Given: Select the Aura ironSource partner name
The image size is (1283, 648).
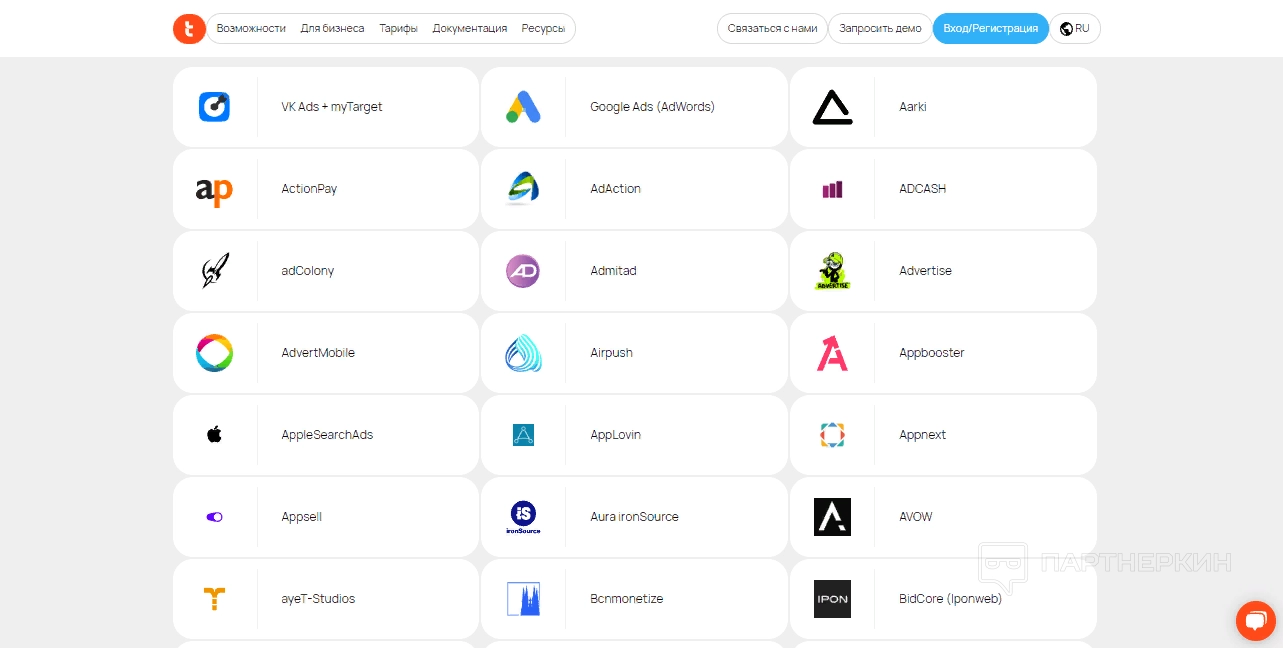Looking at the screenshot, I should [634, 517].
